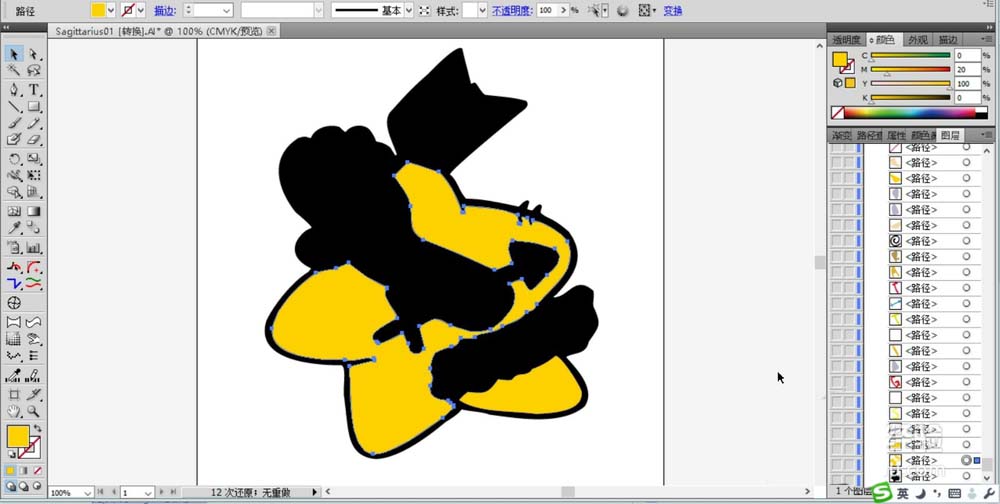Open brush definition 基本 dropdown
The width and height of the screenshot is (1000, 504).
[x=409, y=10]
